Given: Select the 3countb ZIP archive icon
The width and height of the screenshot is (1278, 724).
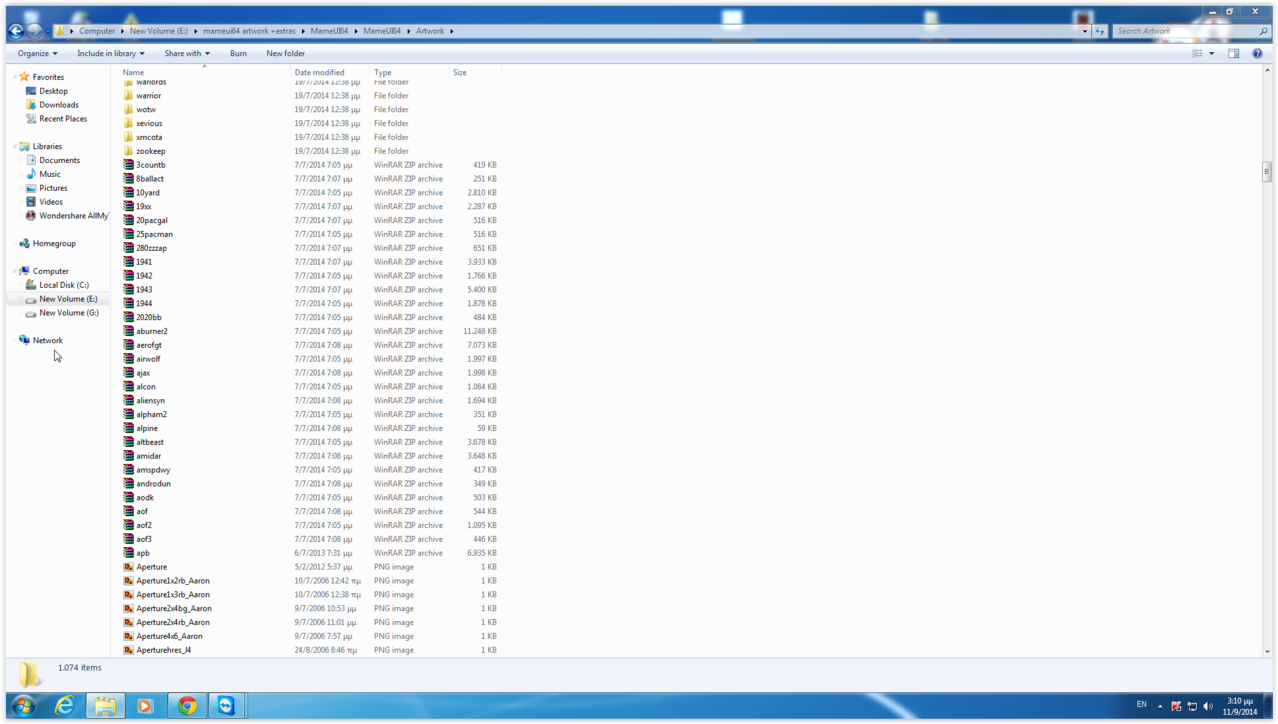Looking at the screenshot, I should [x=128, y=165].
